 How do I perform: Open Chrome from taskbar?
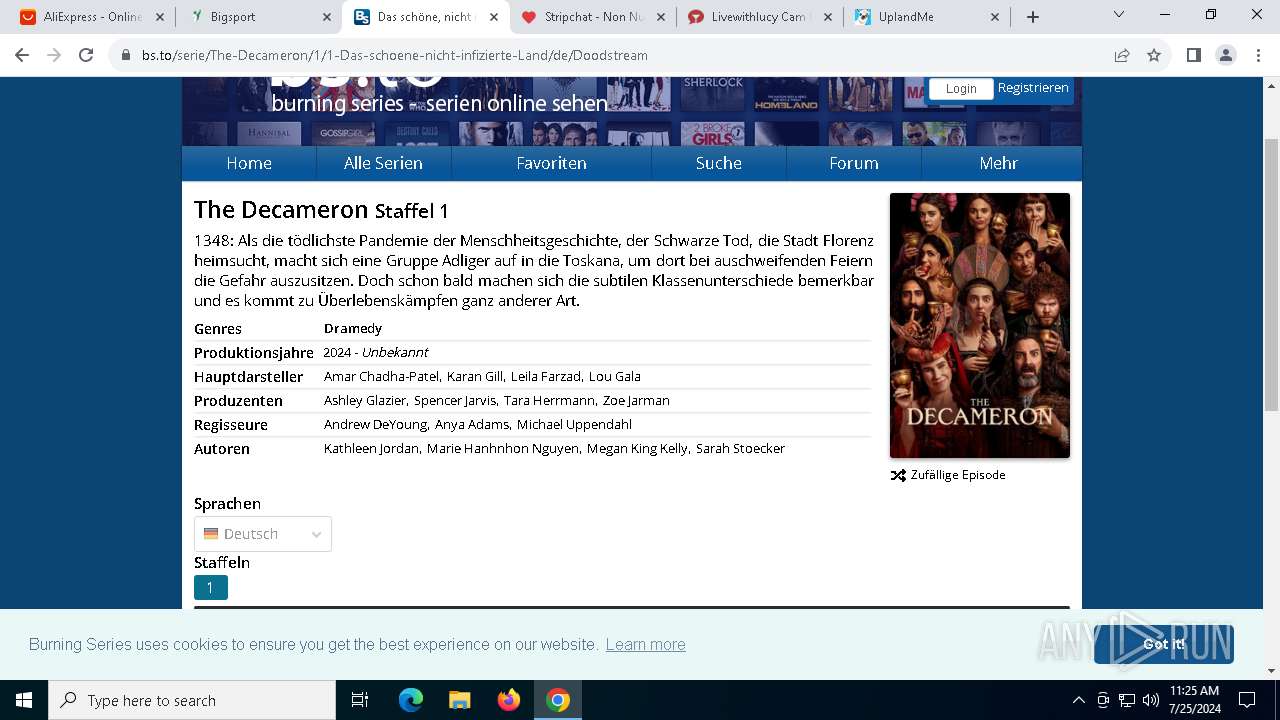coord(558,700)
